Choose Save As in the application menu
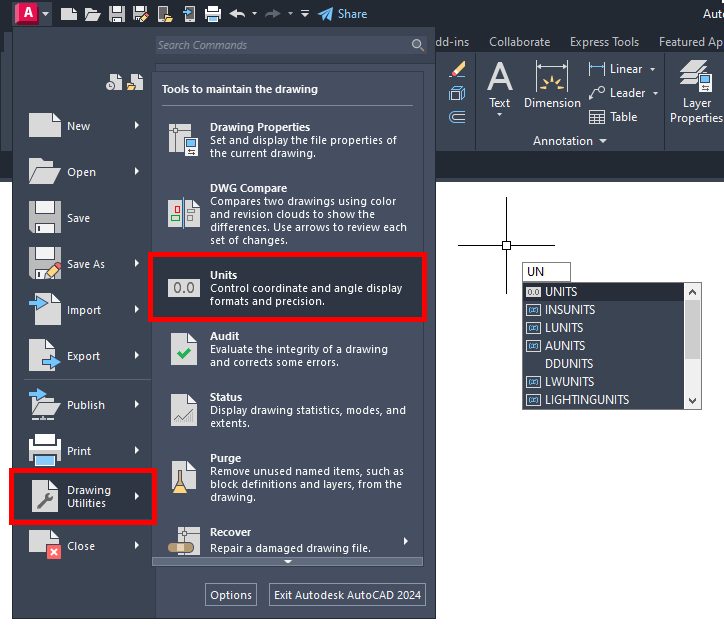Viewport: 724px width, 634px height. click(84, 264)
